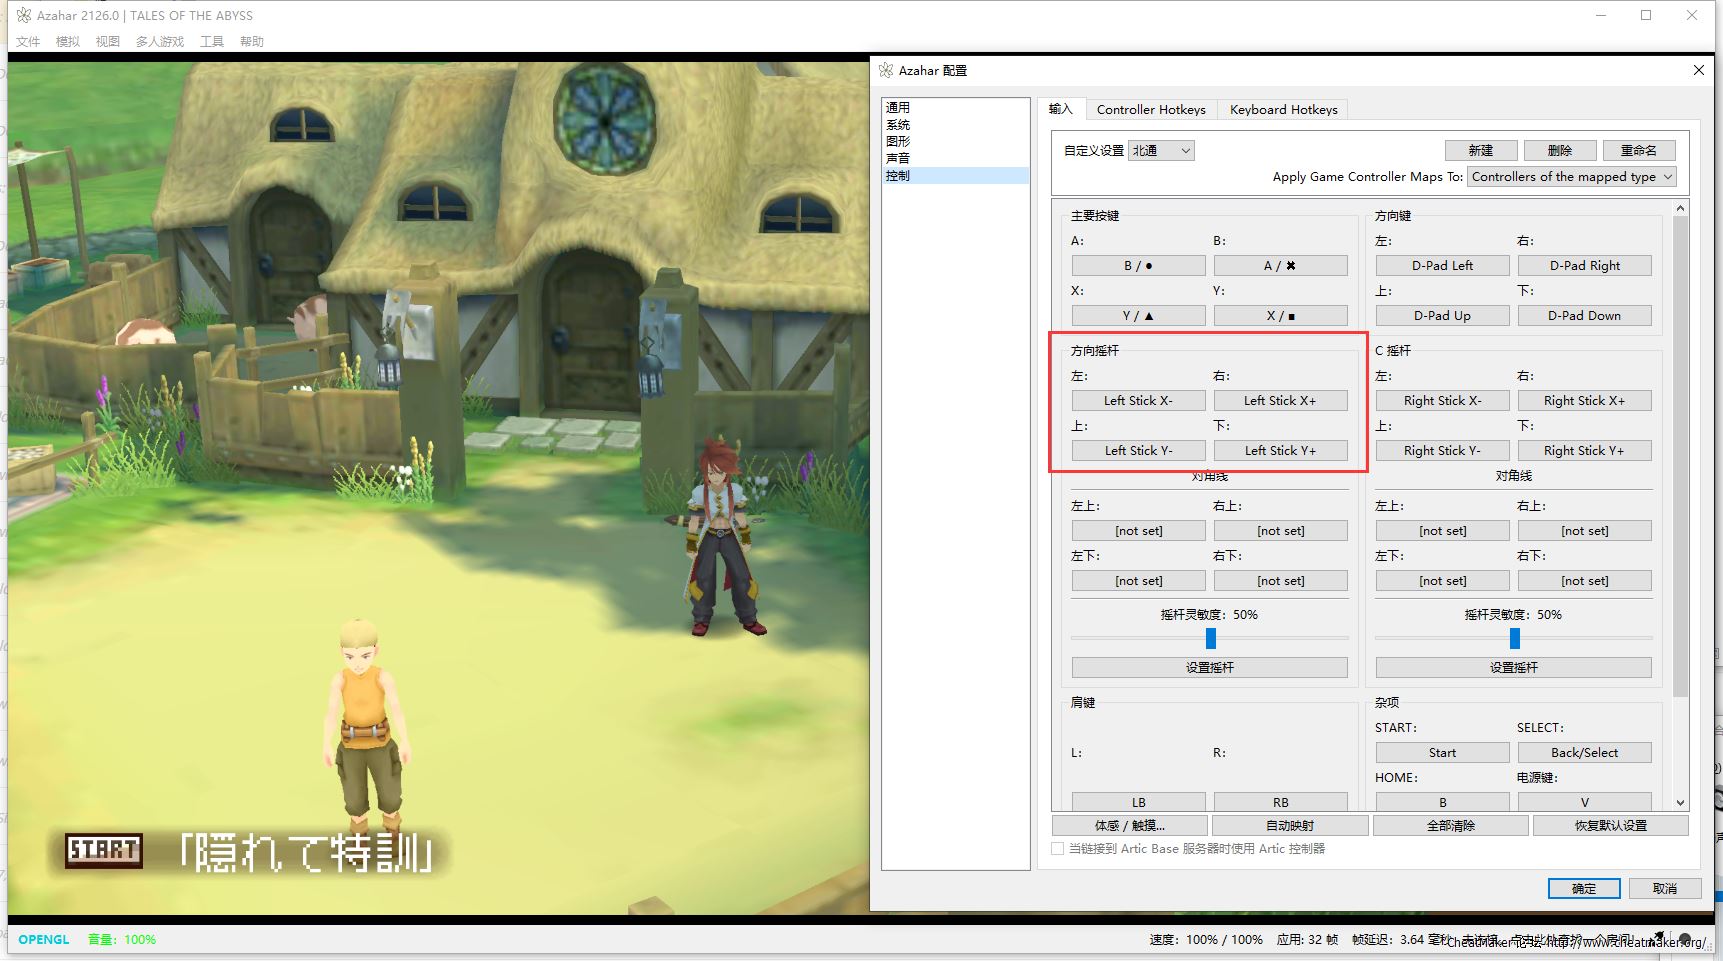The height and width of the screenshot is (961, 1723).
Task: Click the 恢复默认设置 button
Action: pyautogui.click(x=1611, y=826)
